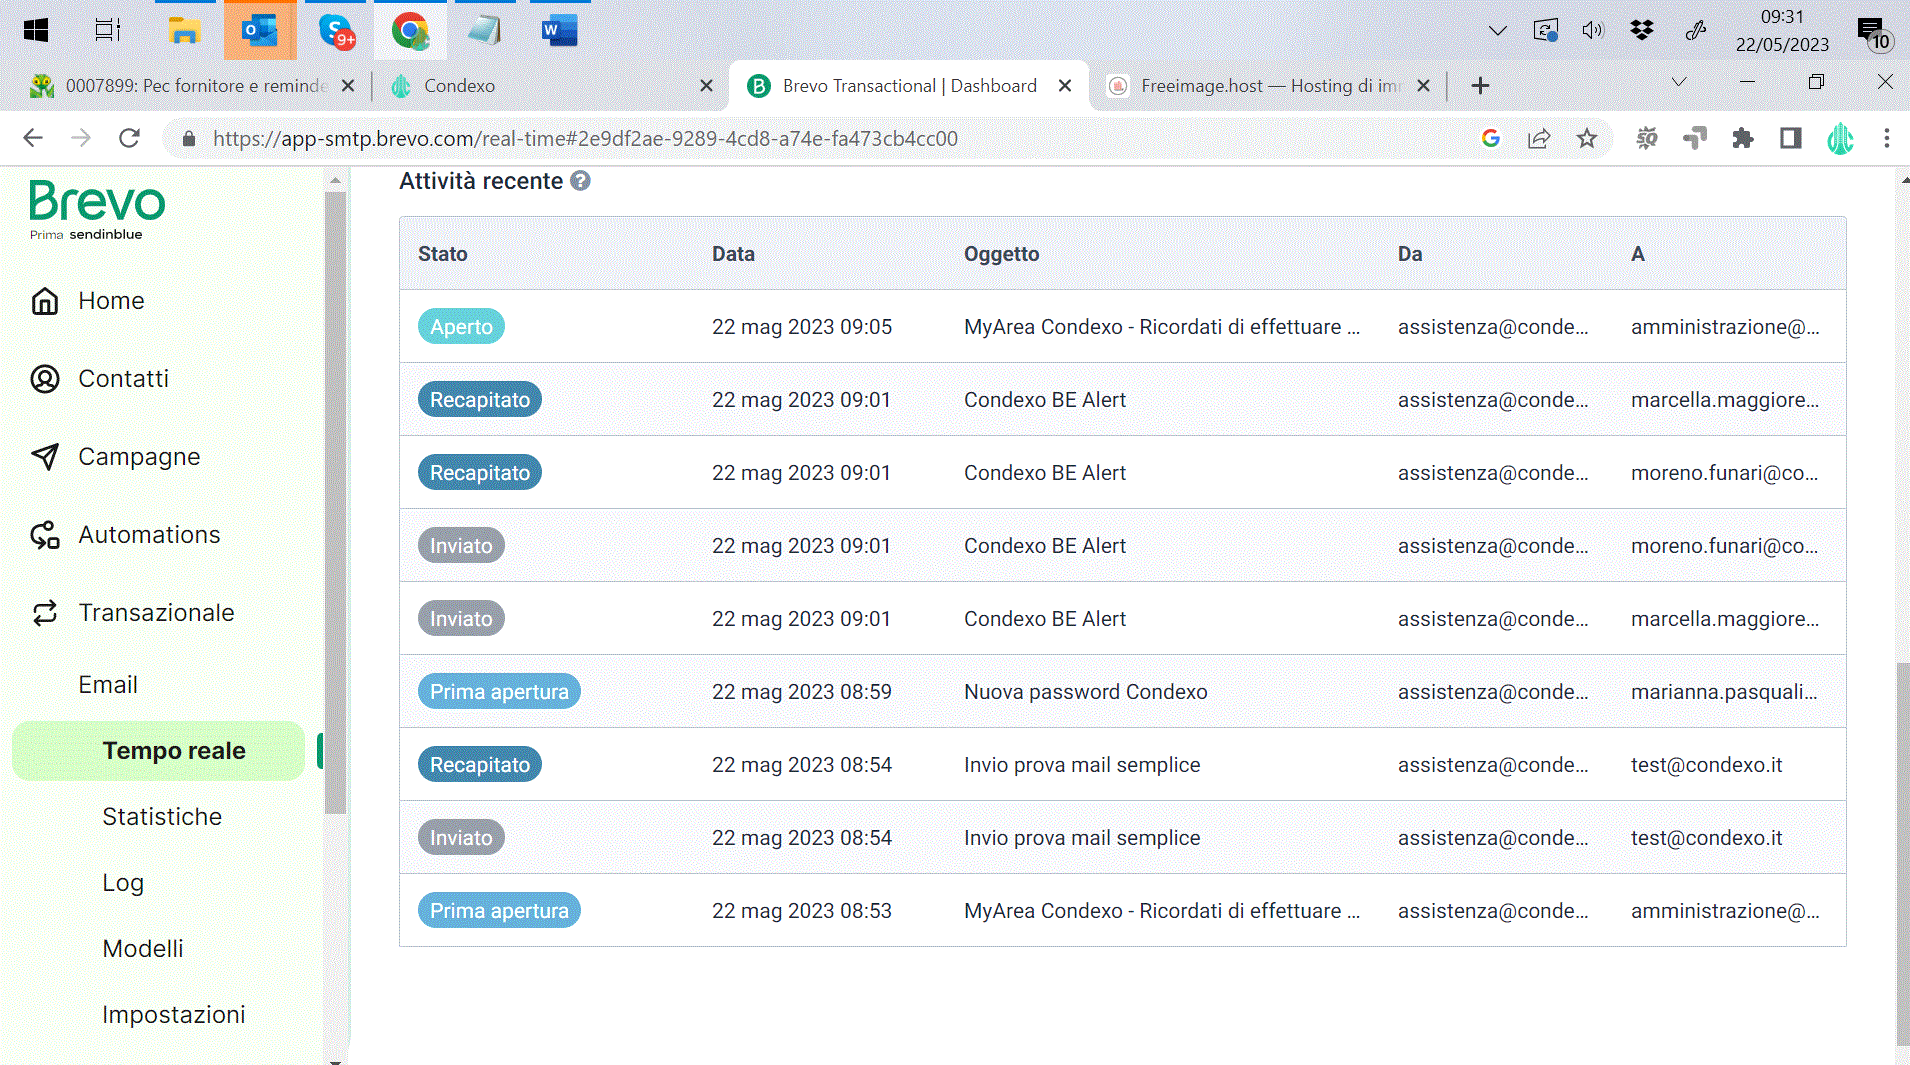
Task: Open Windows Start menu
Action: pyautogui.click(x=36, y=31)
